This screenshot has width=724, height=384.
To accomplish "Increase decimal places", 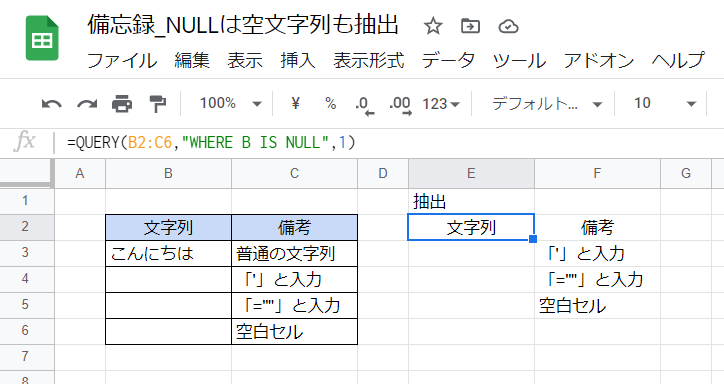I will (x=400, y=105).
